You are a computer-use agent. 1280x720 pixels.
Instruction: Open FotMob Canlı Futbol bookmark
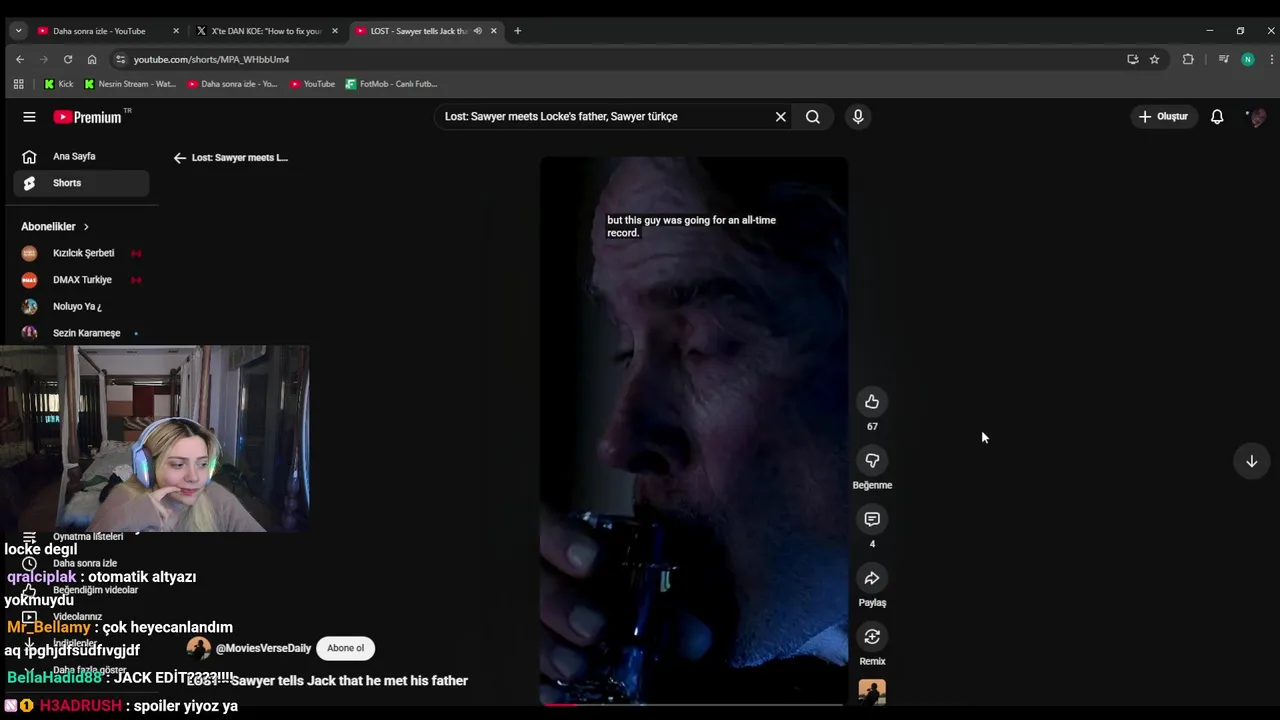coord(391,84)
